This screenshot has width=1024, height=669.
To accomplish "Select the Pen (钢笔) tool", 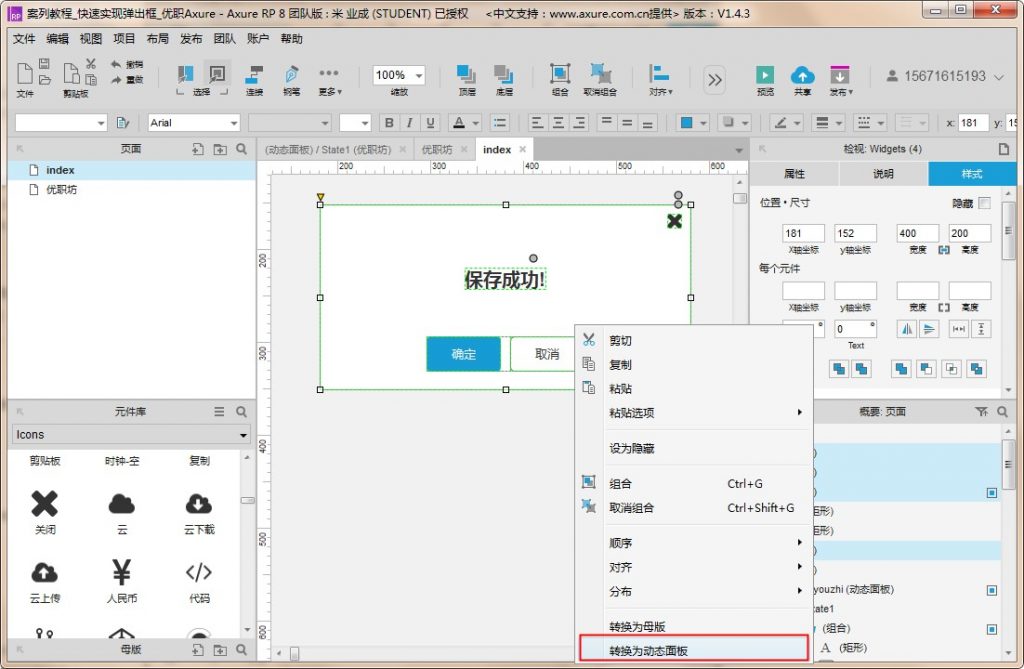I will [291, 75].
